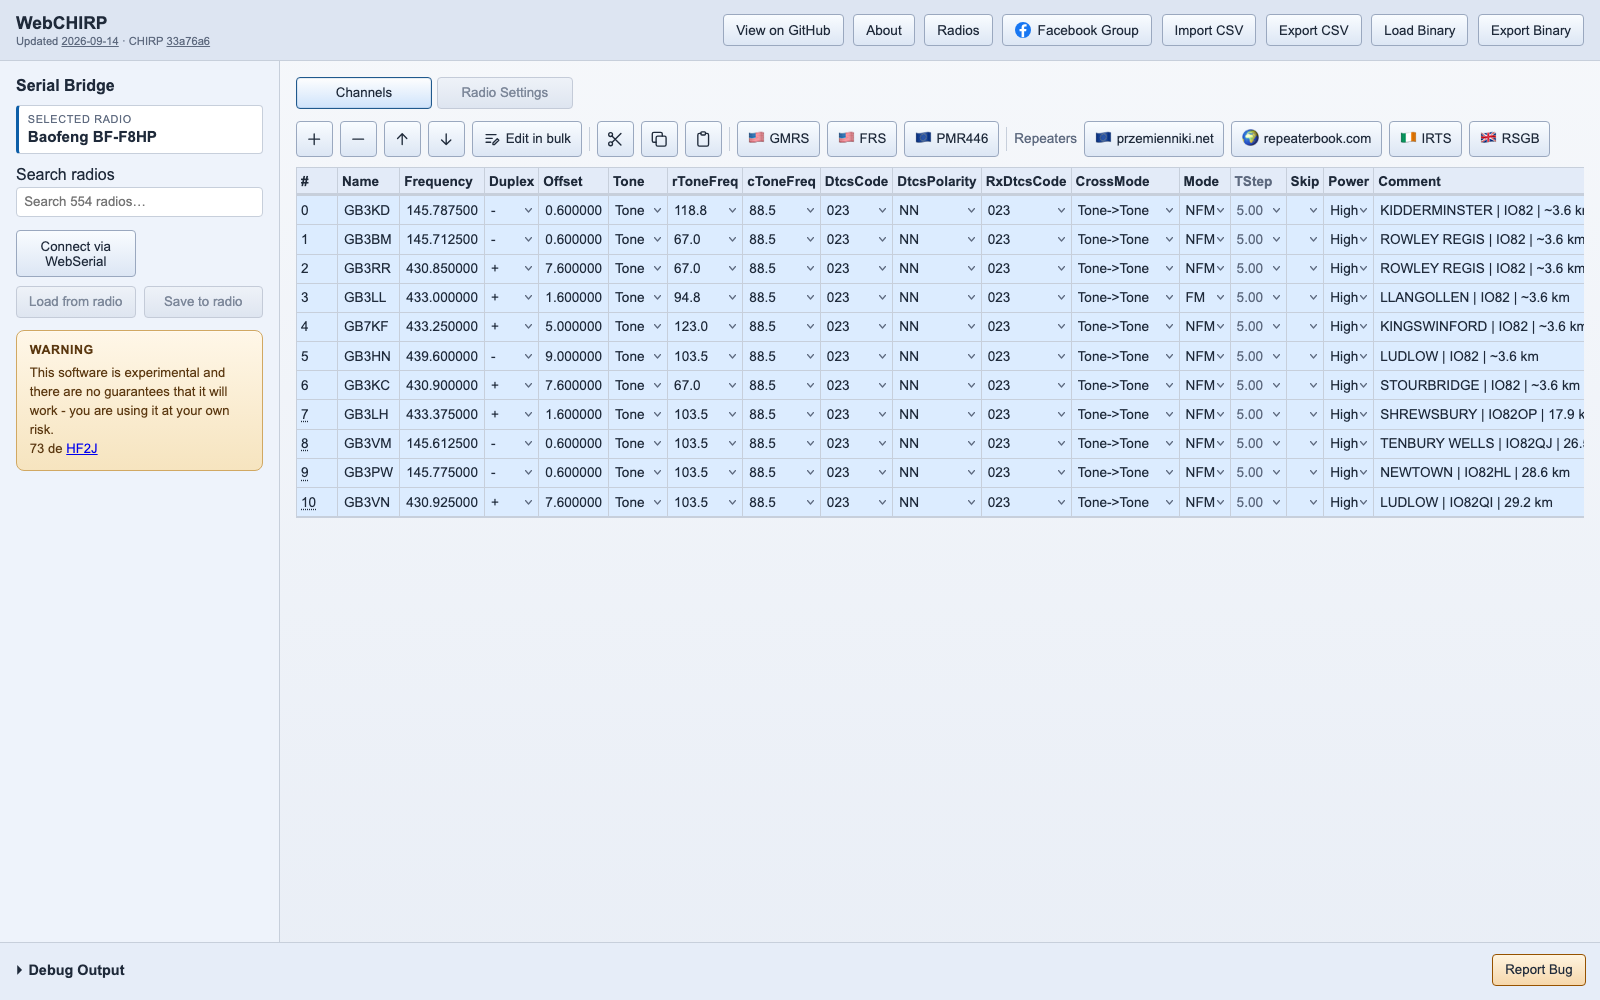Select the Baofeng BF-F8HP radio card

tap(139, 129)
